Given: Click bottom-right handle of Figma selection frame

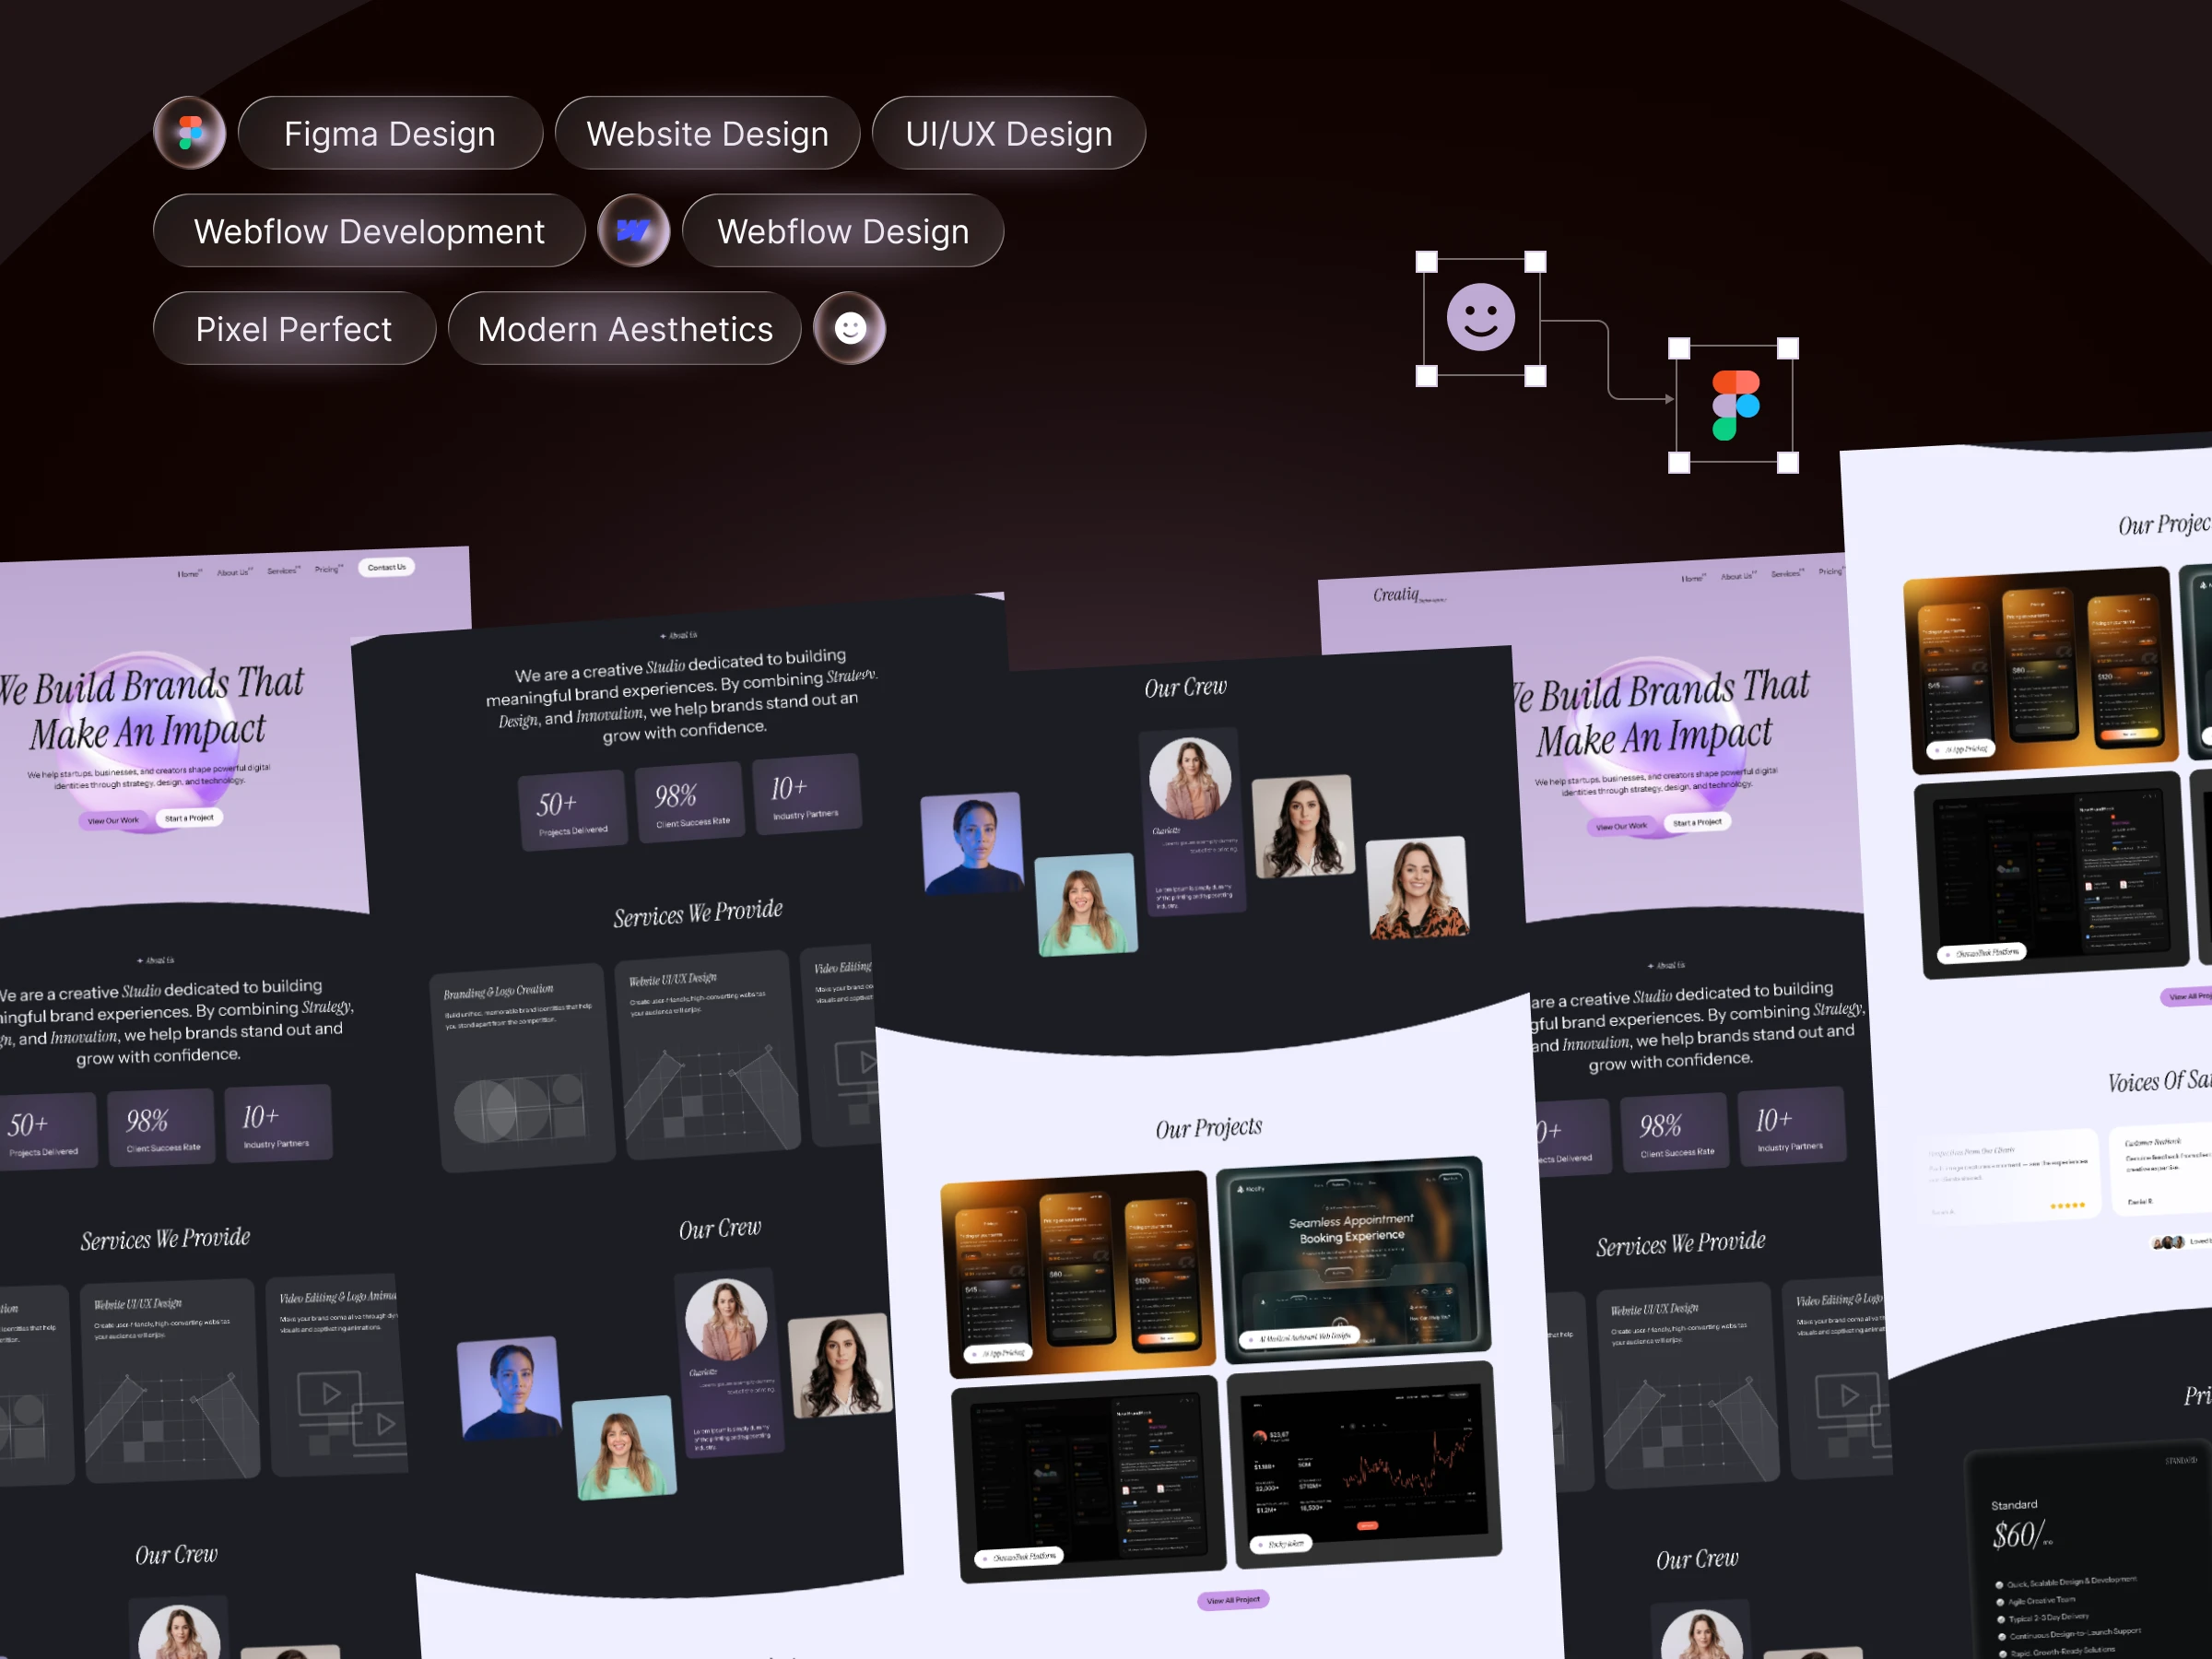Looking at the screenshot, I should pyautogui.click(x=1788, y=462).
